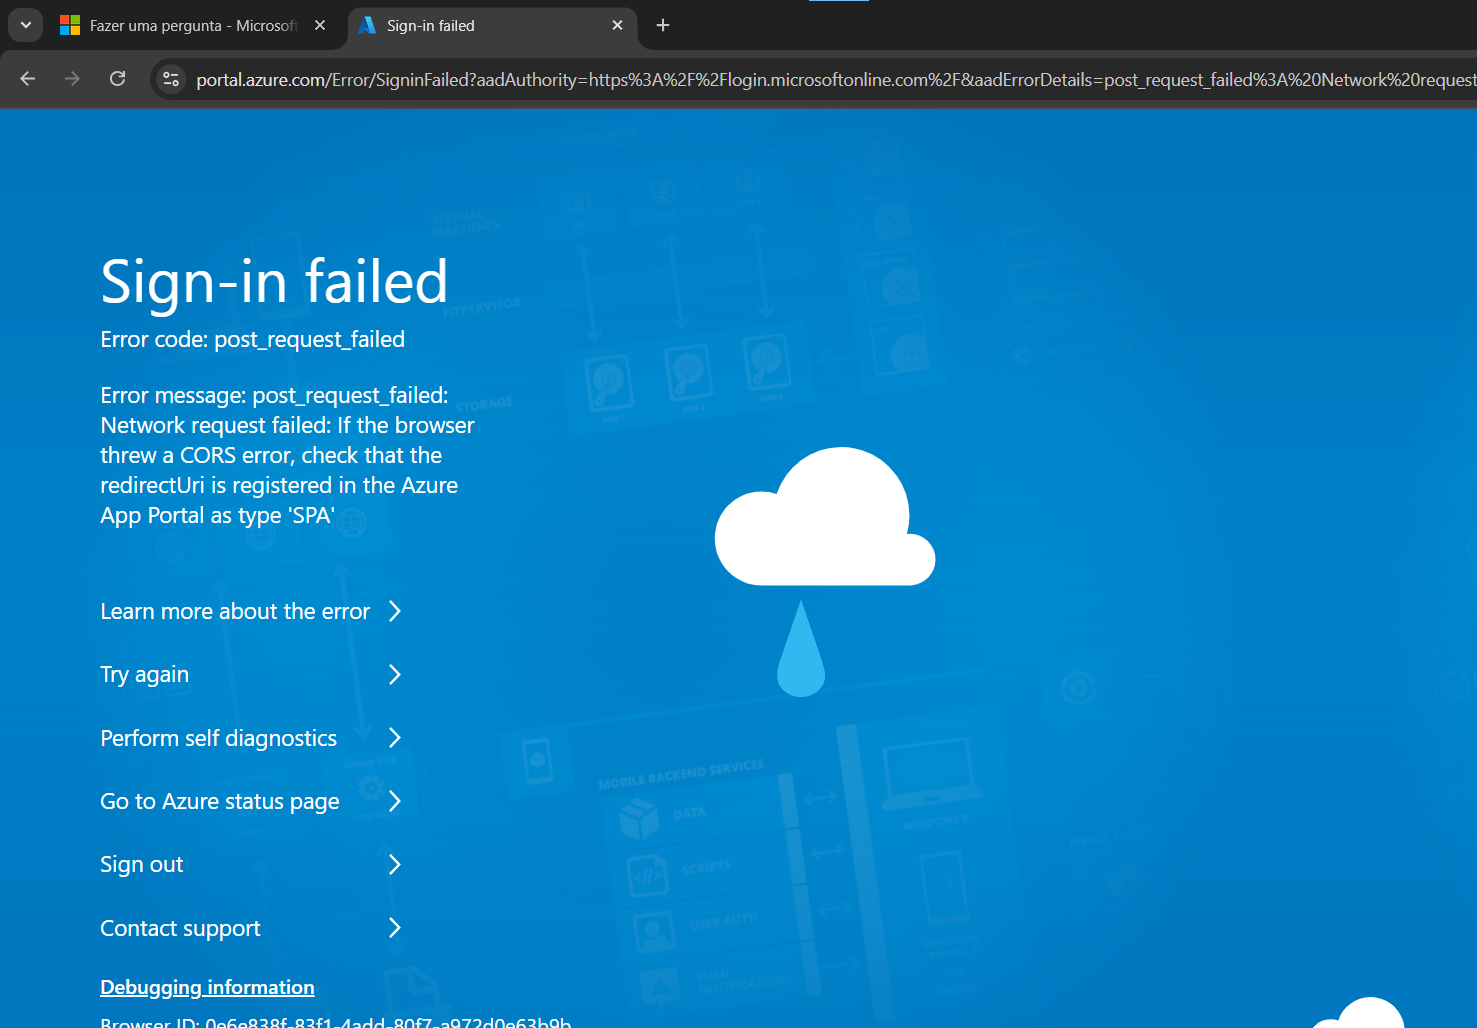Click the browser forward arrow
Screen dimensions: 1477x1028
pos(72,78)
